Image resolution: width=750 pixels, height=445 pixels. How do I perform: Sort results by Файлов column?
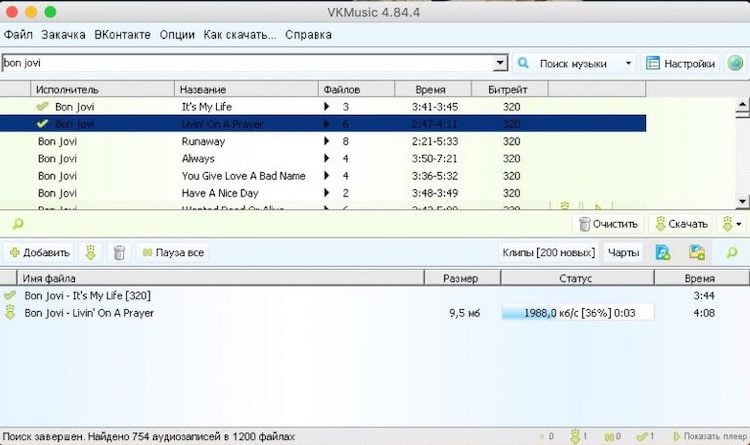pos(356,89)
